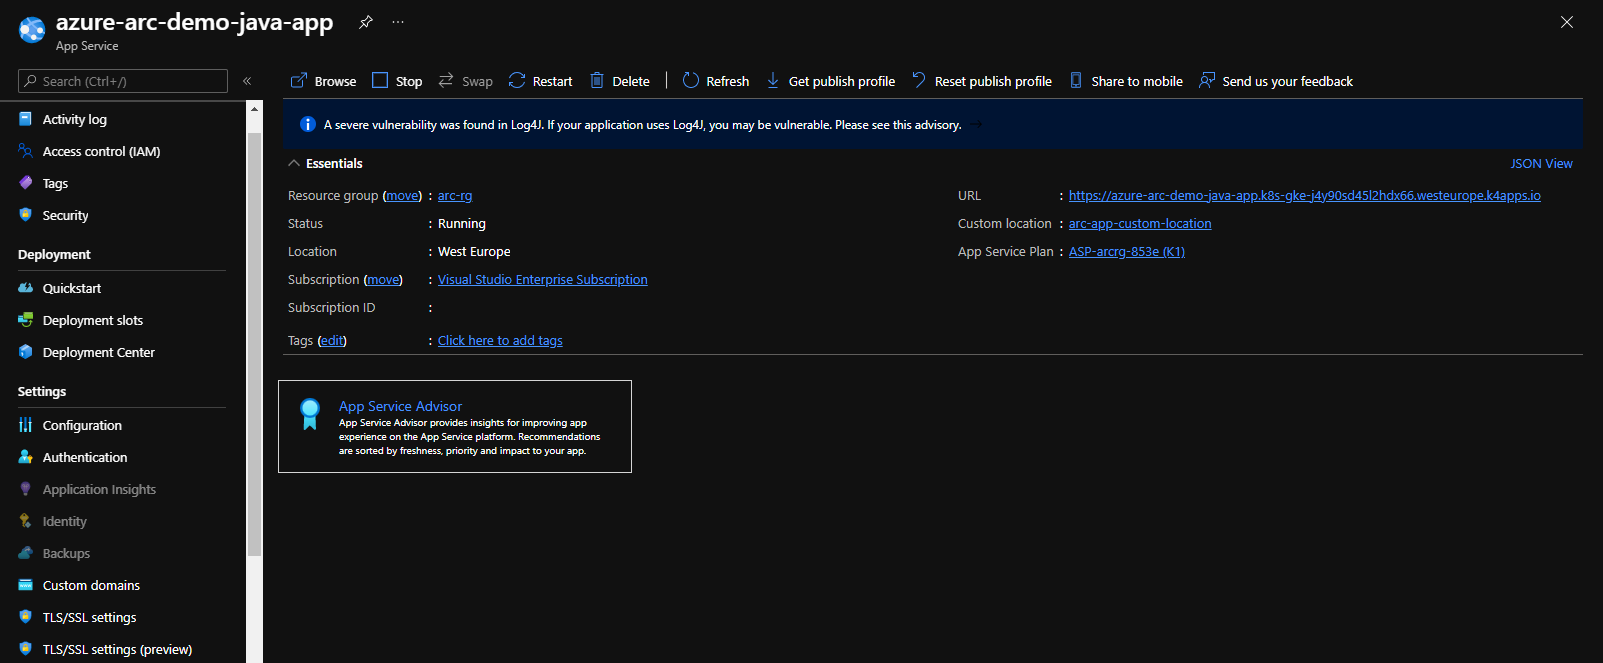
Task: Open the App Service Advisor card
Action: coord(455,426)
